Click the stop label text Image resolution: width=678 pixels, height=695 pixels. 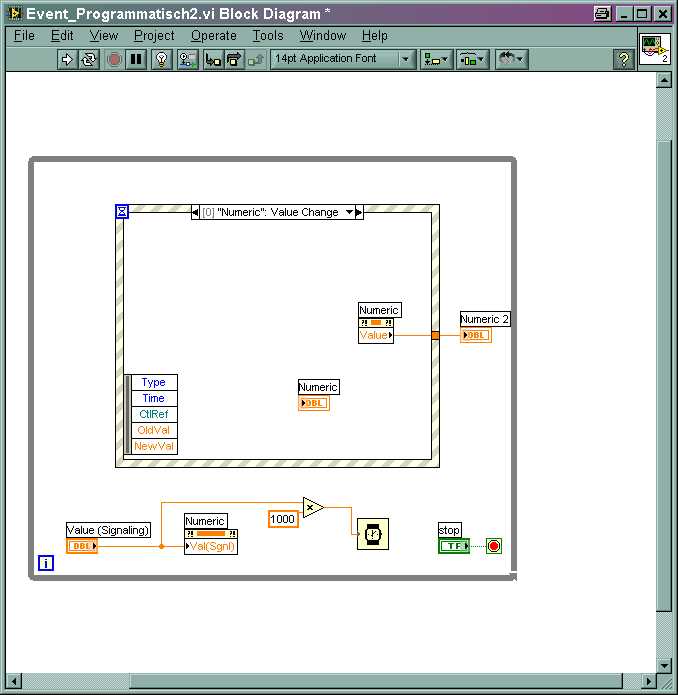pyautogui.click(x=449, y=530)
